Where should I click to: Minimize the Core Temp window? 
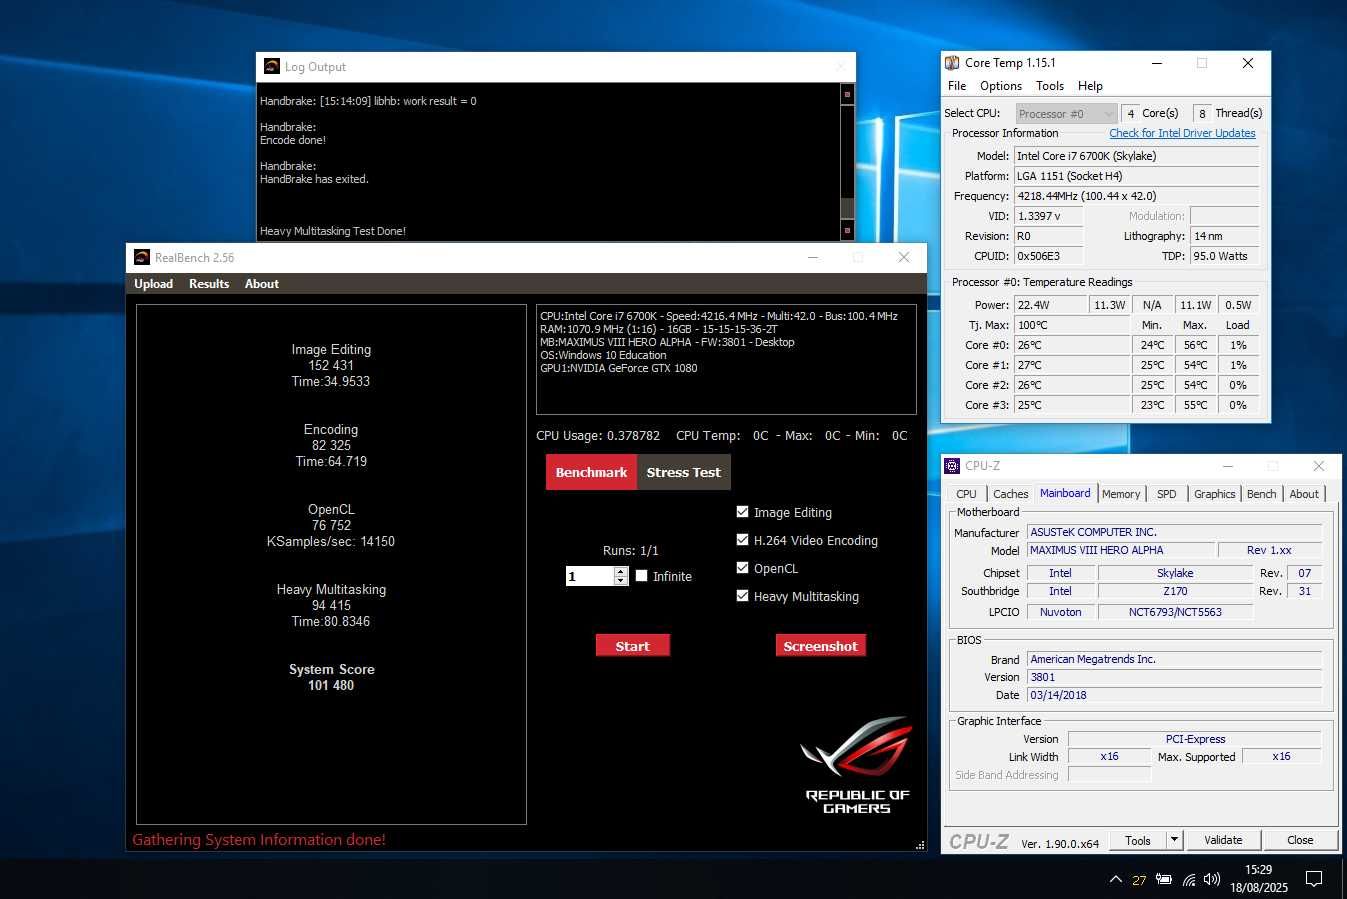point(1157,63)
